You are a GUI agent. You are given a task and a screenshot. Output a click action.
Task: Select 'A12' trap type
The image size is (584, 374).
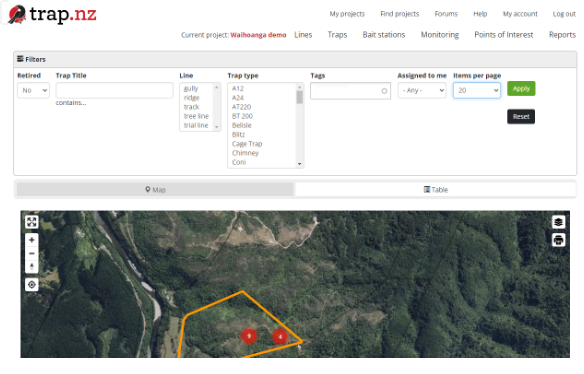[x=238, y=89]
